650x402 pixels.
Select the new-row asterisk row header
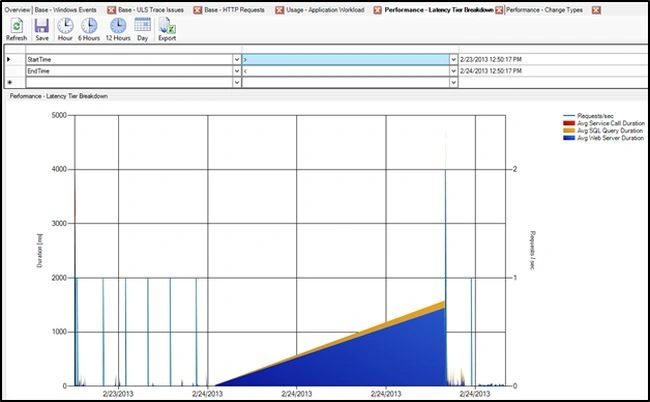(10, 82)
